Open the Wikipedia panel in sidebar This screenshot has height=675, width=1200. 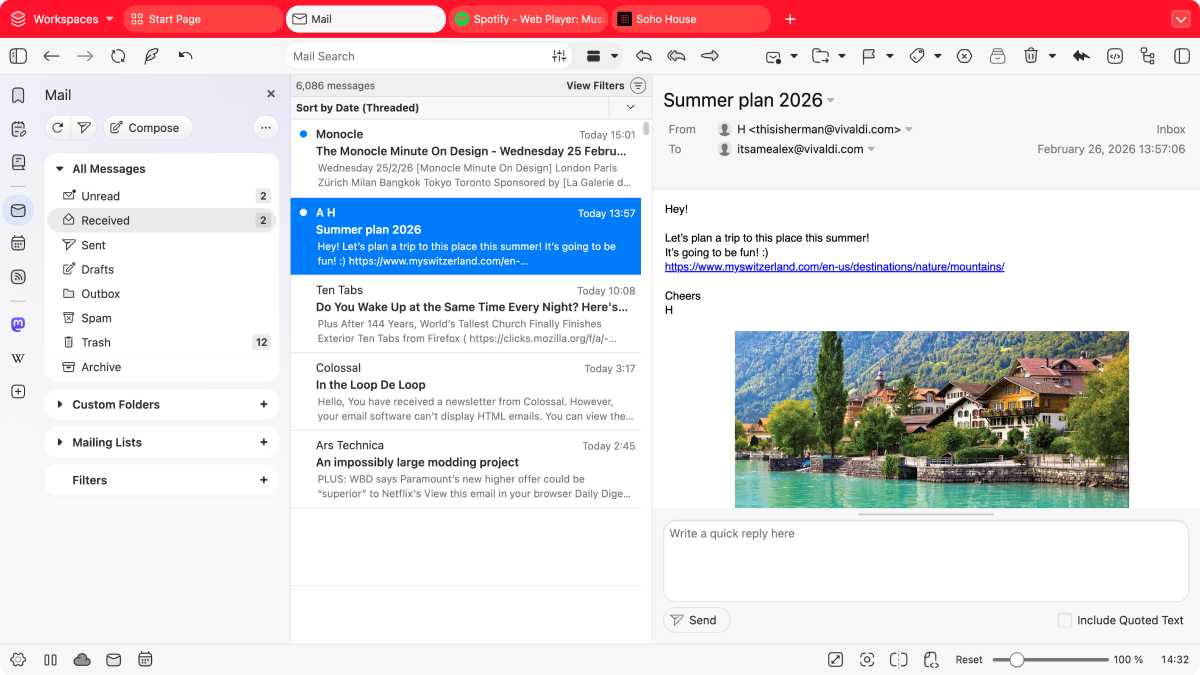click(x=18, y=358)
